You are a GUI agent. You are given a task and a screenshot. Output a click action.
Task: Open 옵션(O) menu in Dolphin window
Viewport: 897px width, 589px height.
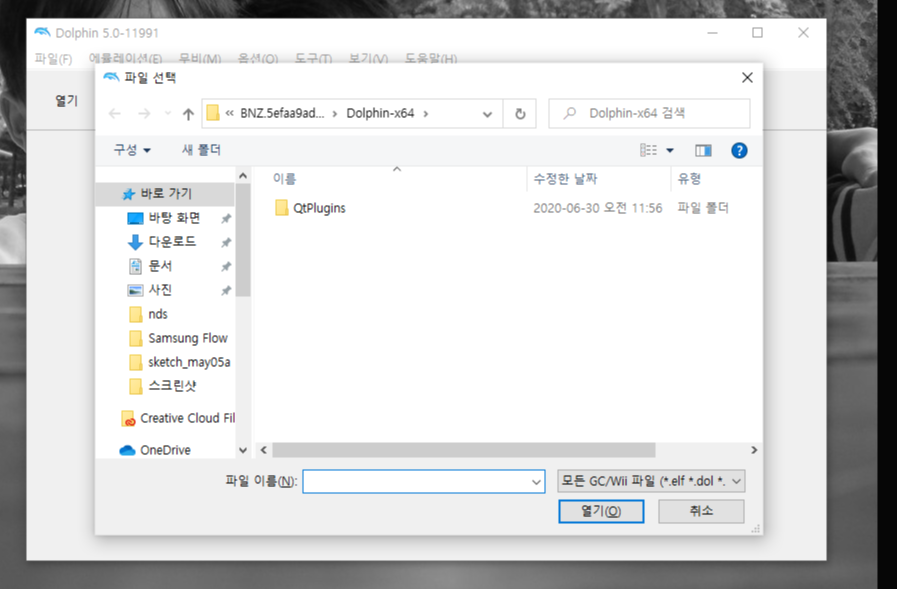258,59
